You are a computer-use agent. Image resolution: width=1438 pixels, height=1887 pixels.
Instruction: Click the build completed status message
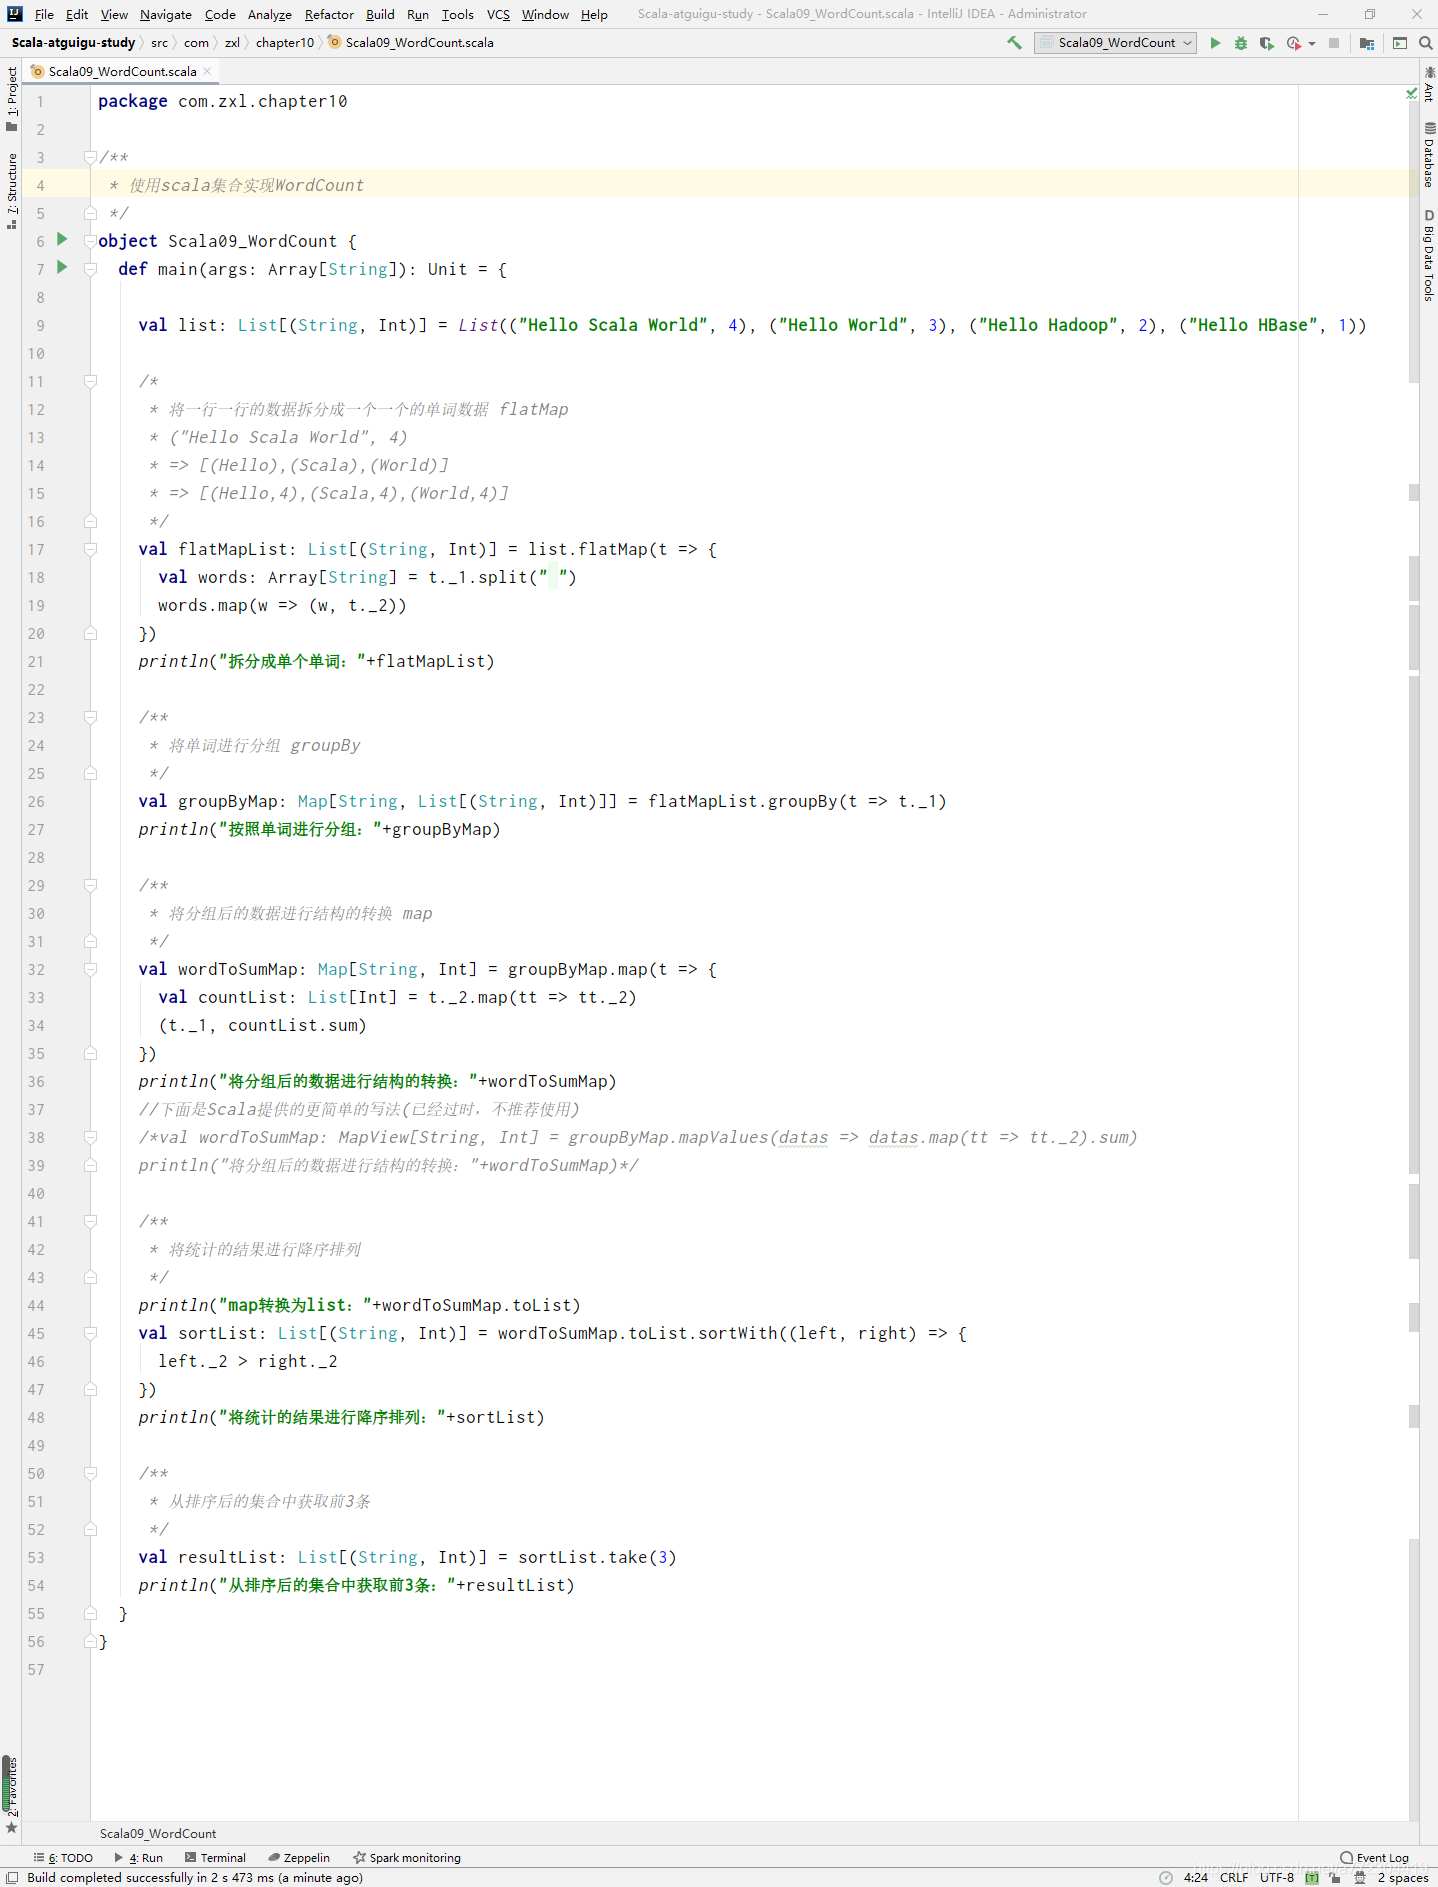[195, 1878]
